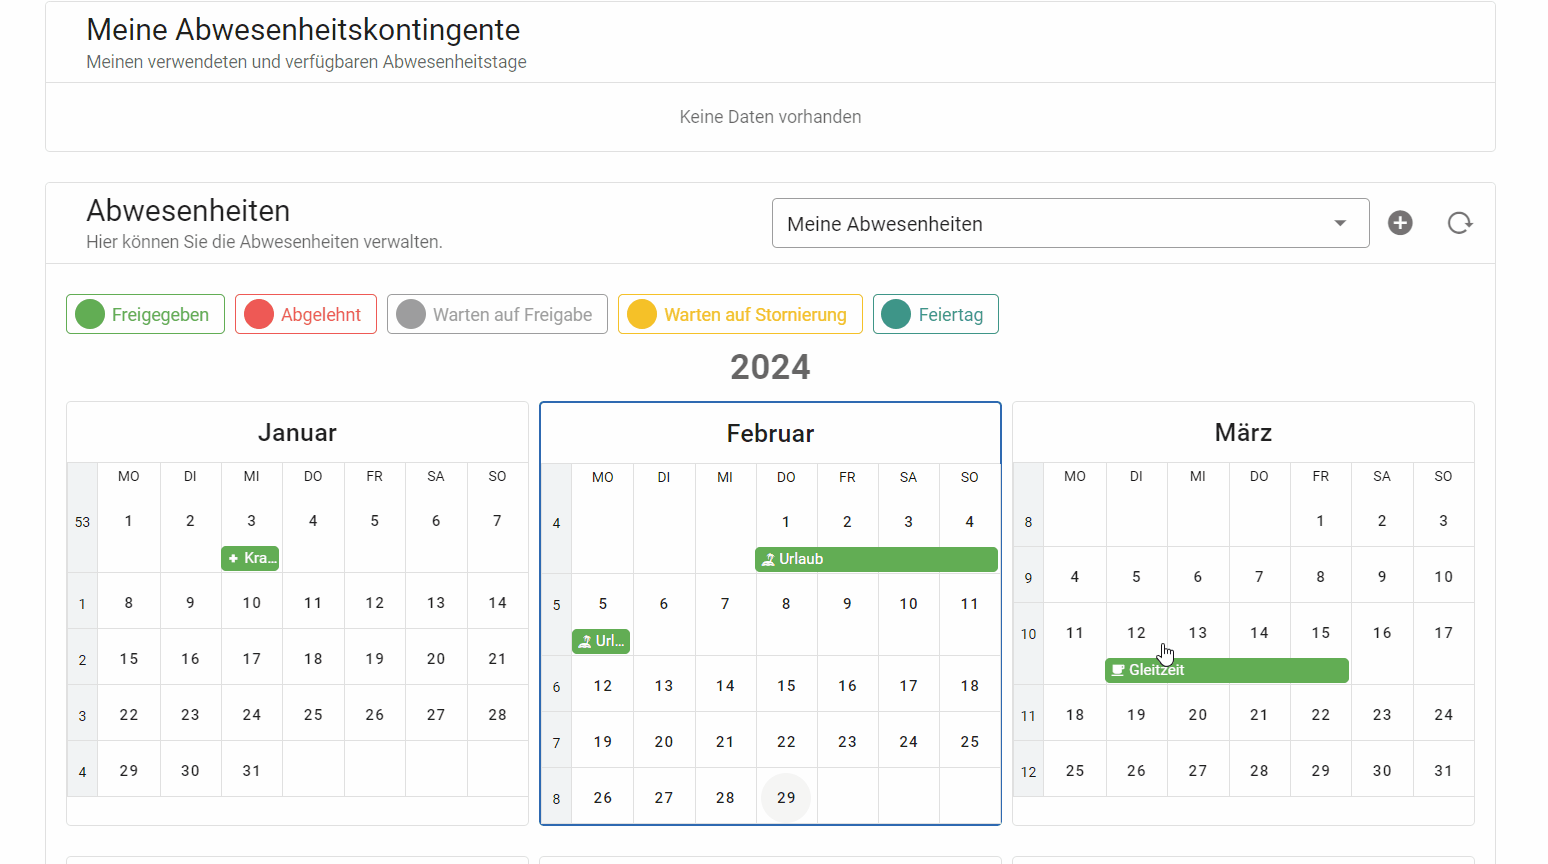The image size is (1548, 864).
Task: Select March 21 in the calendar
Action: pos(1259,715)
